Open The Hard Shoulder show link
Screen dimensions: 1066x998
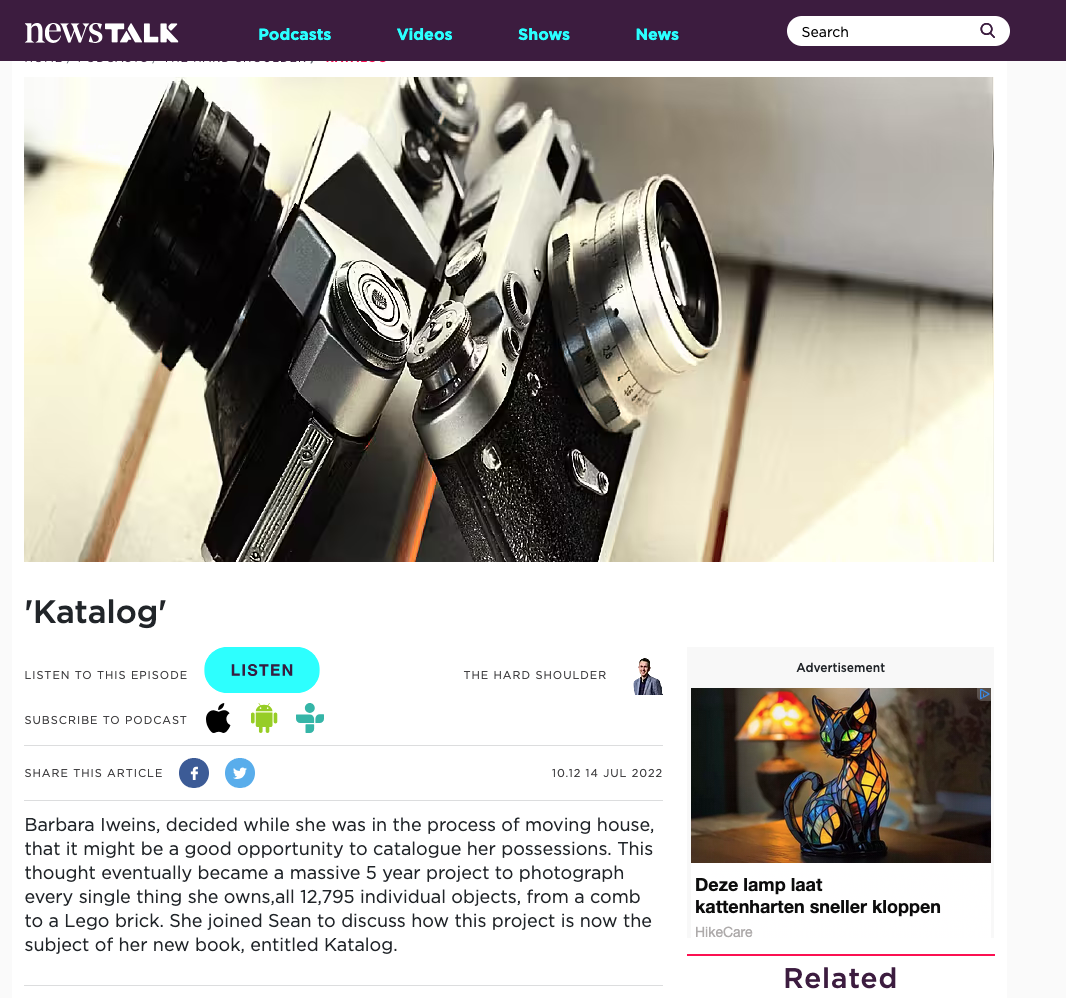(x=535, y=675)
